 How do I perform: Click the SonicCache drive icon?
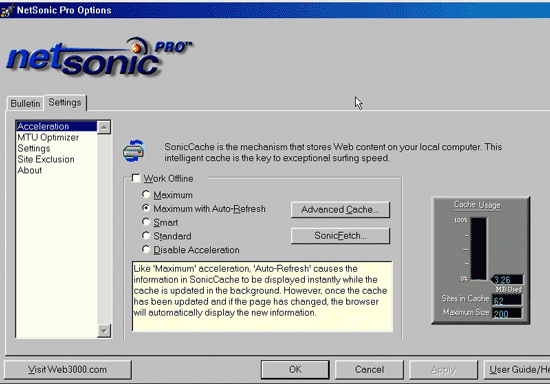pyautogui.click(x=134, y=151)
